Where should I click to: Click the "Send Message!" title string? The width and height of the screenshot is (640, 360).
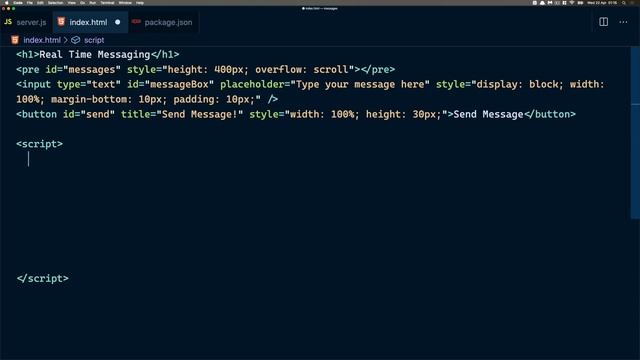pos(200,114)
